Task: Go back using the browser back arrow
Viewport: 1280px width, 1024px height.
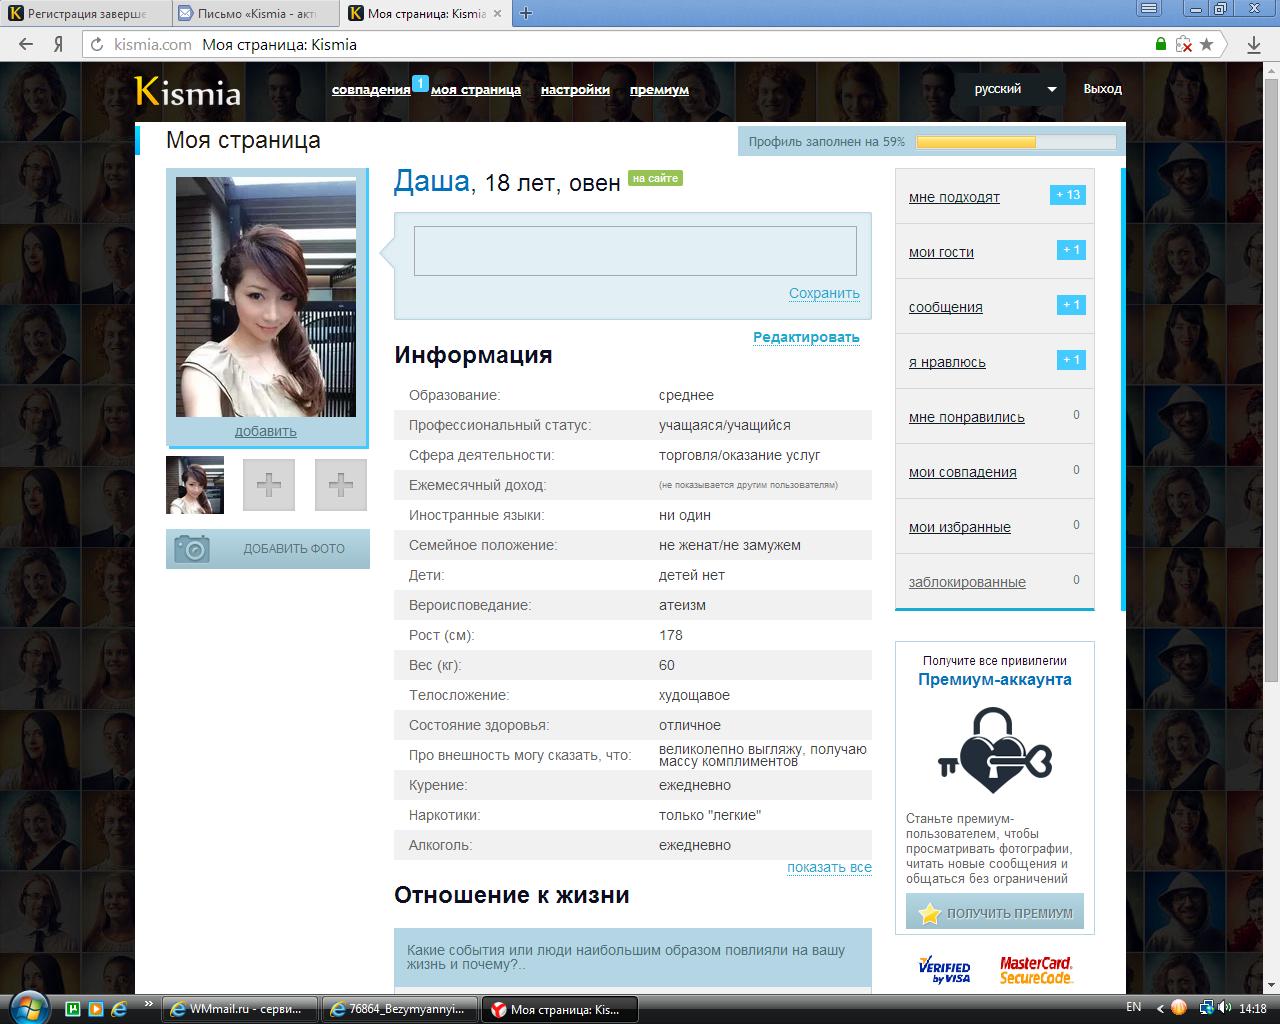Action: [x=27, y=44]
